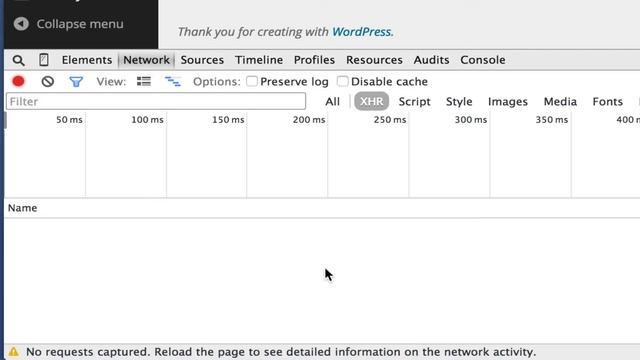Image resolution: width=640 pixels, height=360 pixels.
Task: Filter requests by Script
Action: click(x=414, y=102)
